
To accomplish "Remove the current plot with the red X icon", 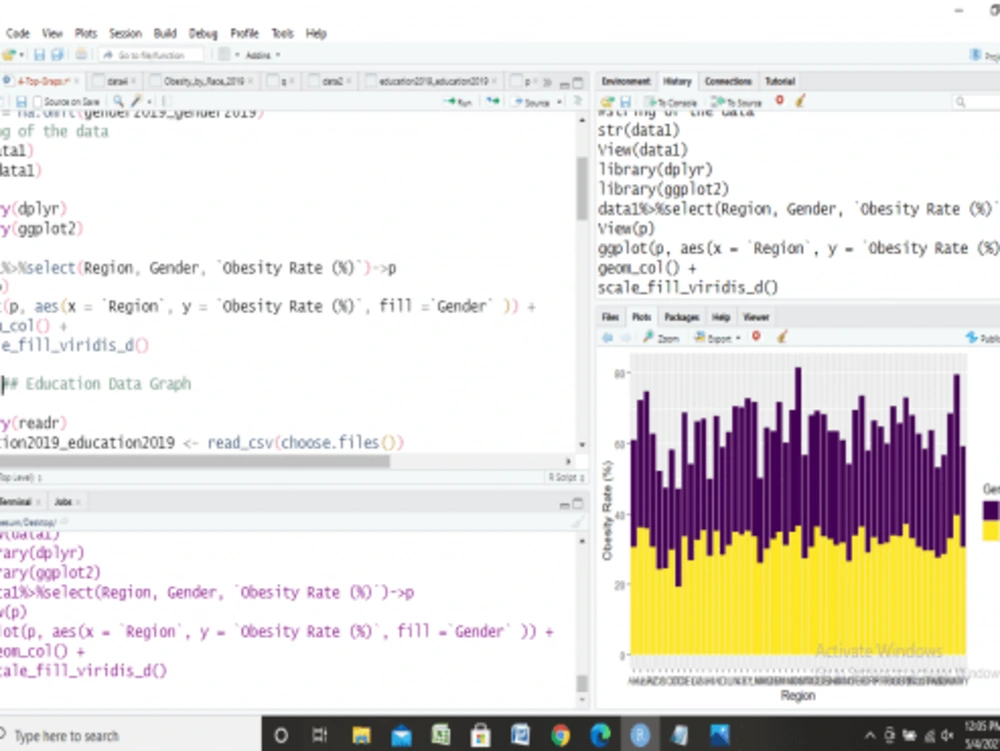I will tap(757, 338).
